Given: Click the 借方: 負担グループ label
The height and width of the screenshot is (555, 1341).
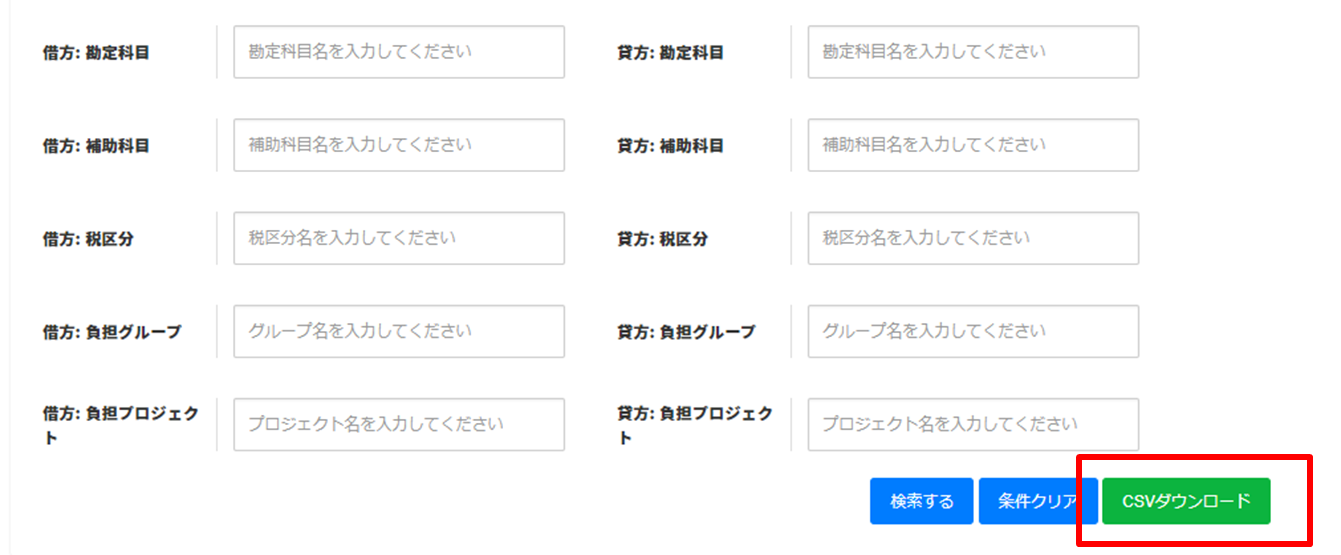Looking at the screenshot, I should 112,332.
